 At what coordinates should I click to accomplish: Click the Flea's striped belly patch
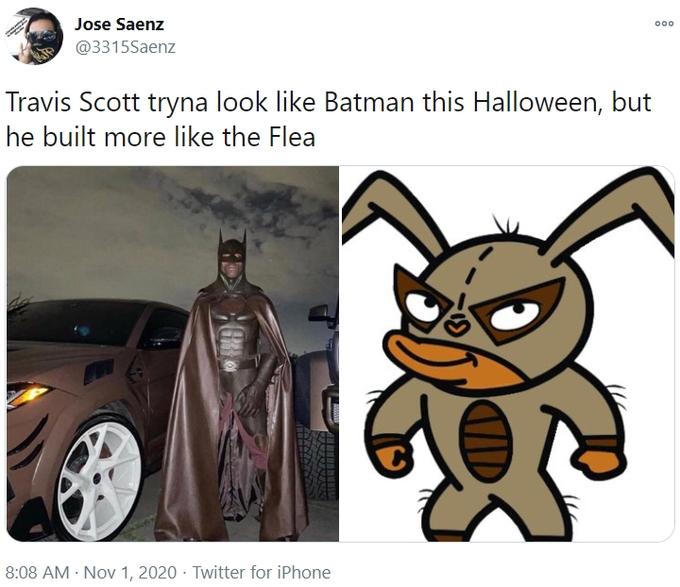pyautogui.click(x=485, y=440)
